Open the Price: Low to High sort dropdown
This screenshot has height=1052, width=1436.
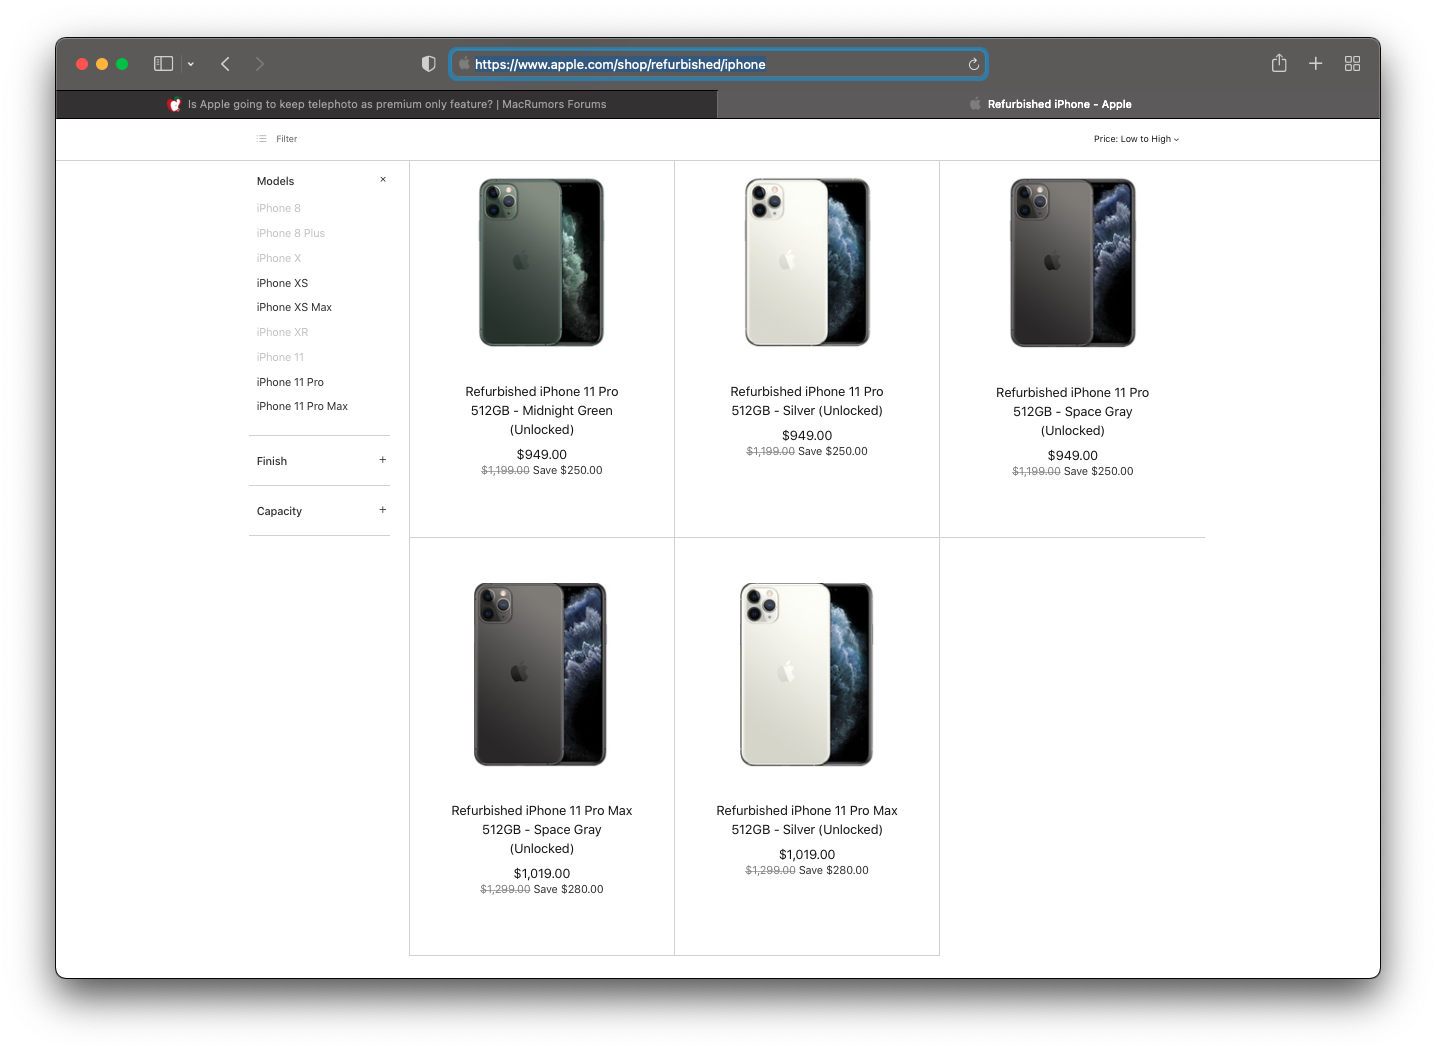tap(1136, 139)
